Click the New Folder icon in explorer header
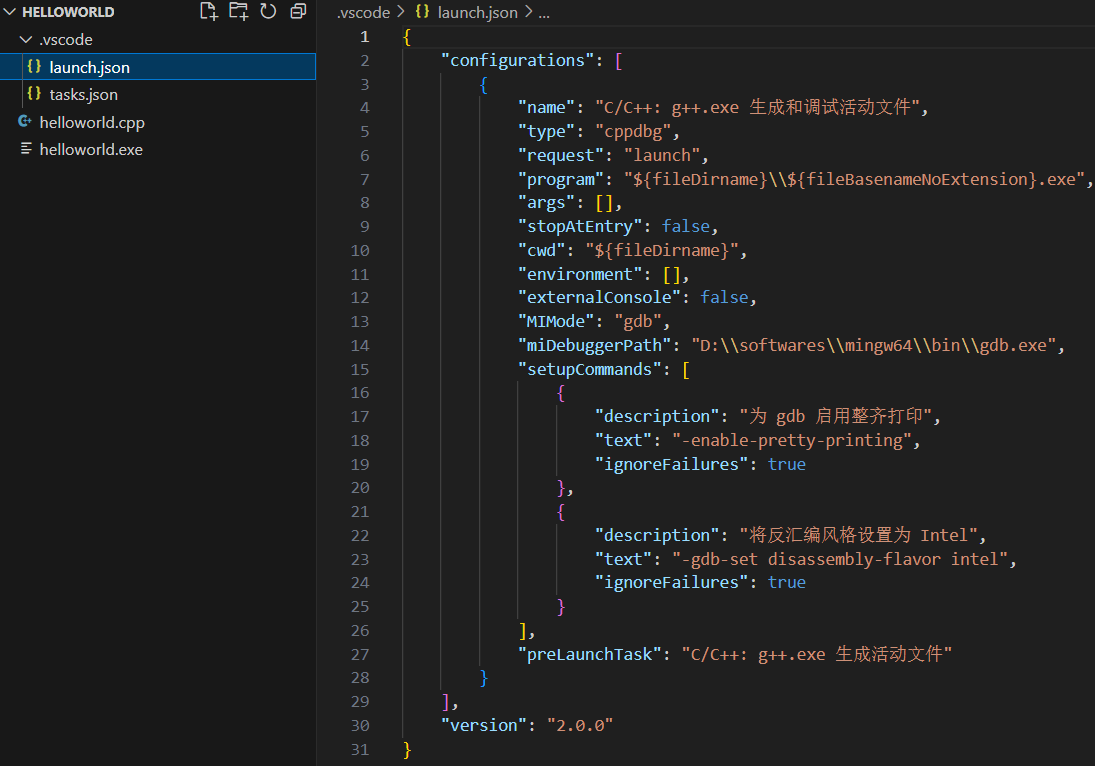The image size is (1095, 766). click(238, 12)
